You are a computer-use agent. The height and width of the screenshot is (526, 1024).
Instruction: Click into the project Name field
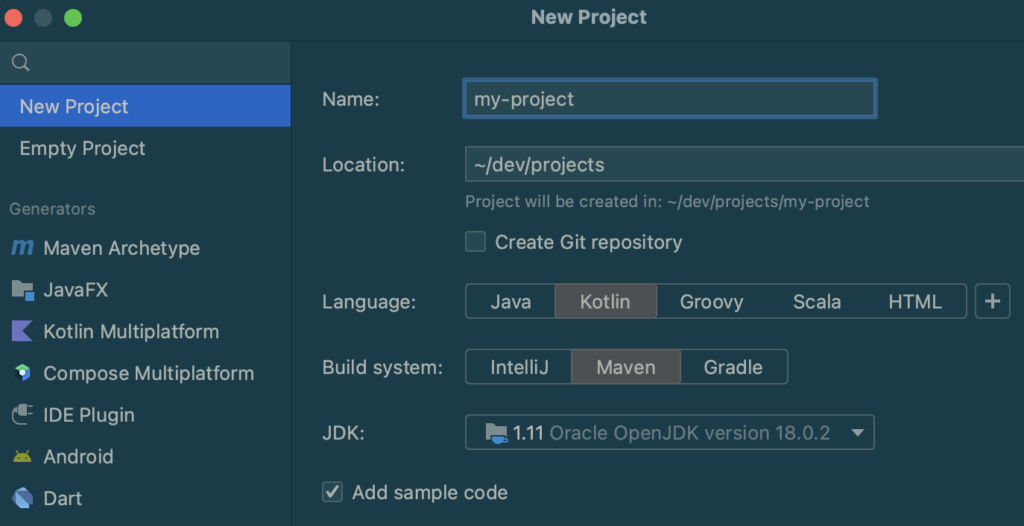point(669,99)
